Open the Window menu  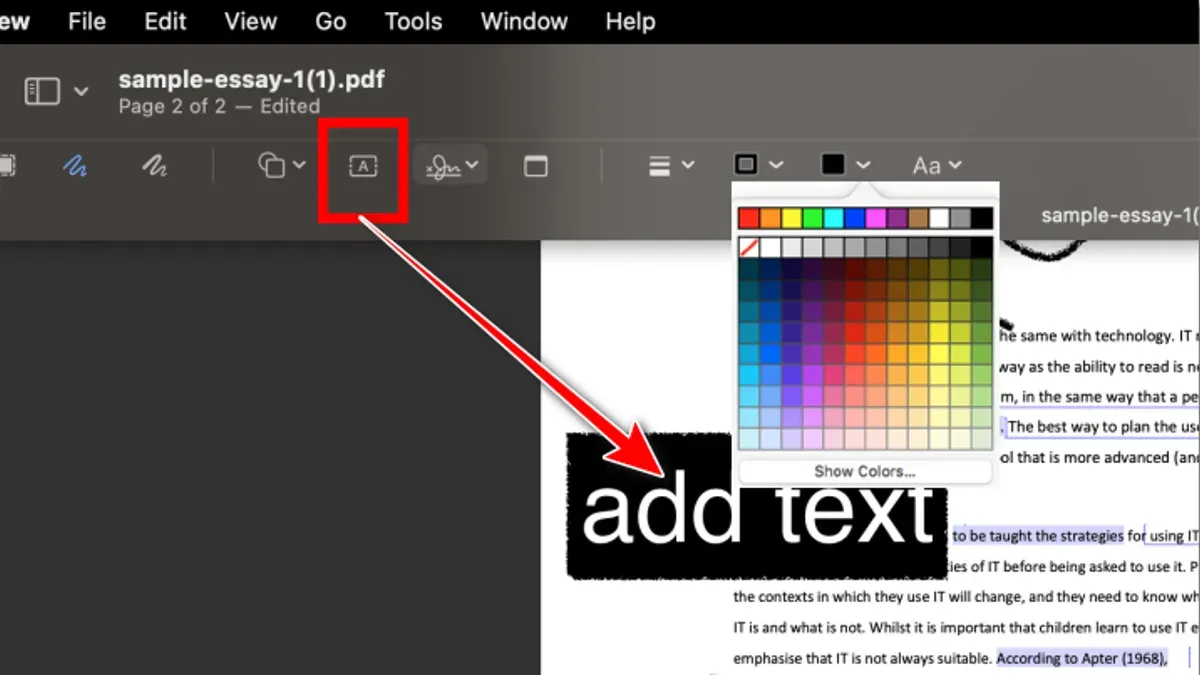pos(524,22)
